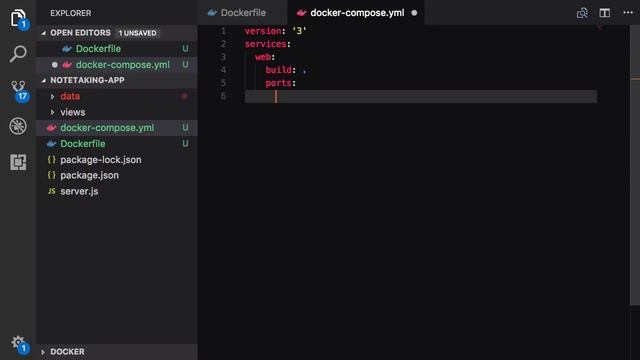The image size is (640, 360).
Task: Click unsaved dot beside docker-compose.yml in Open Editors
Action: (54, 65)
